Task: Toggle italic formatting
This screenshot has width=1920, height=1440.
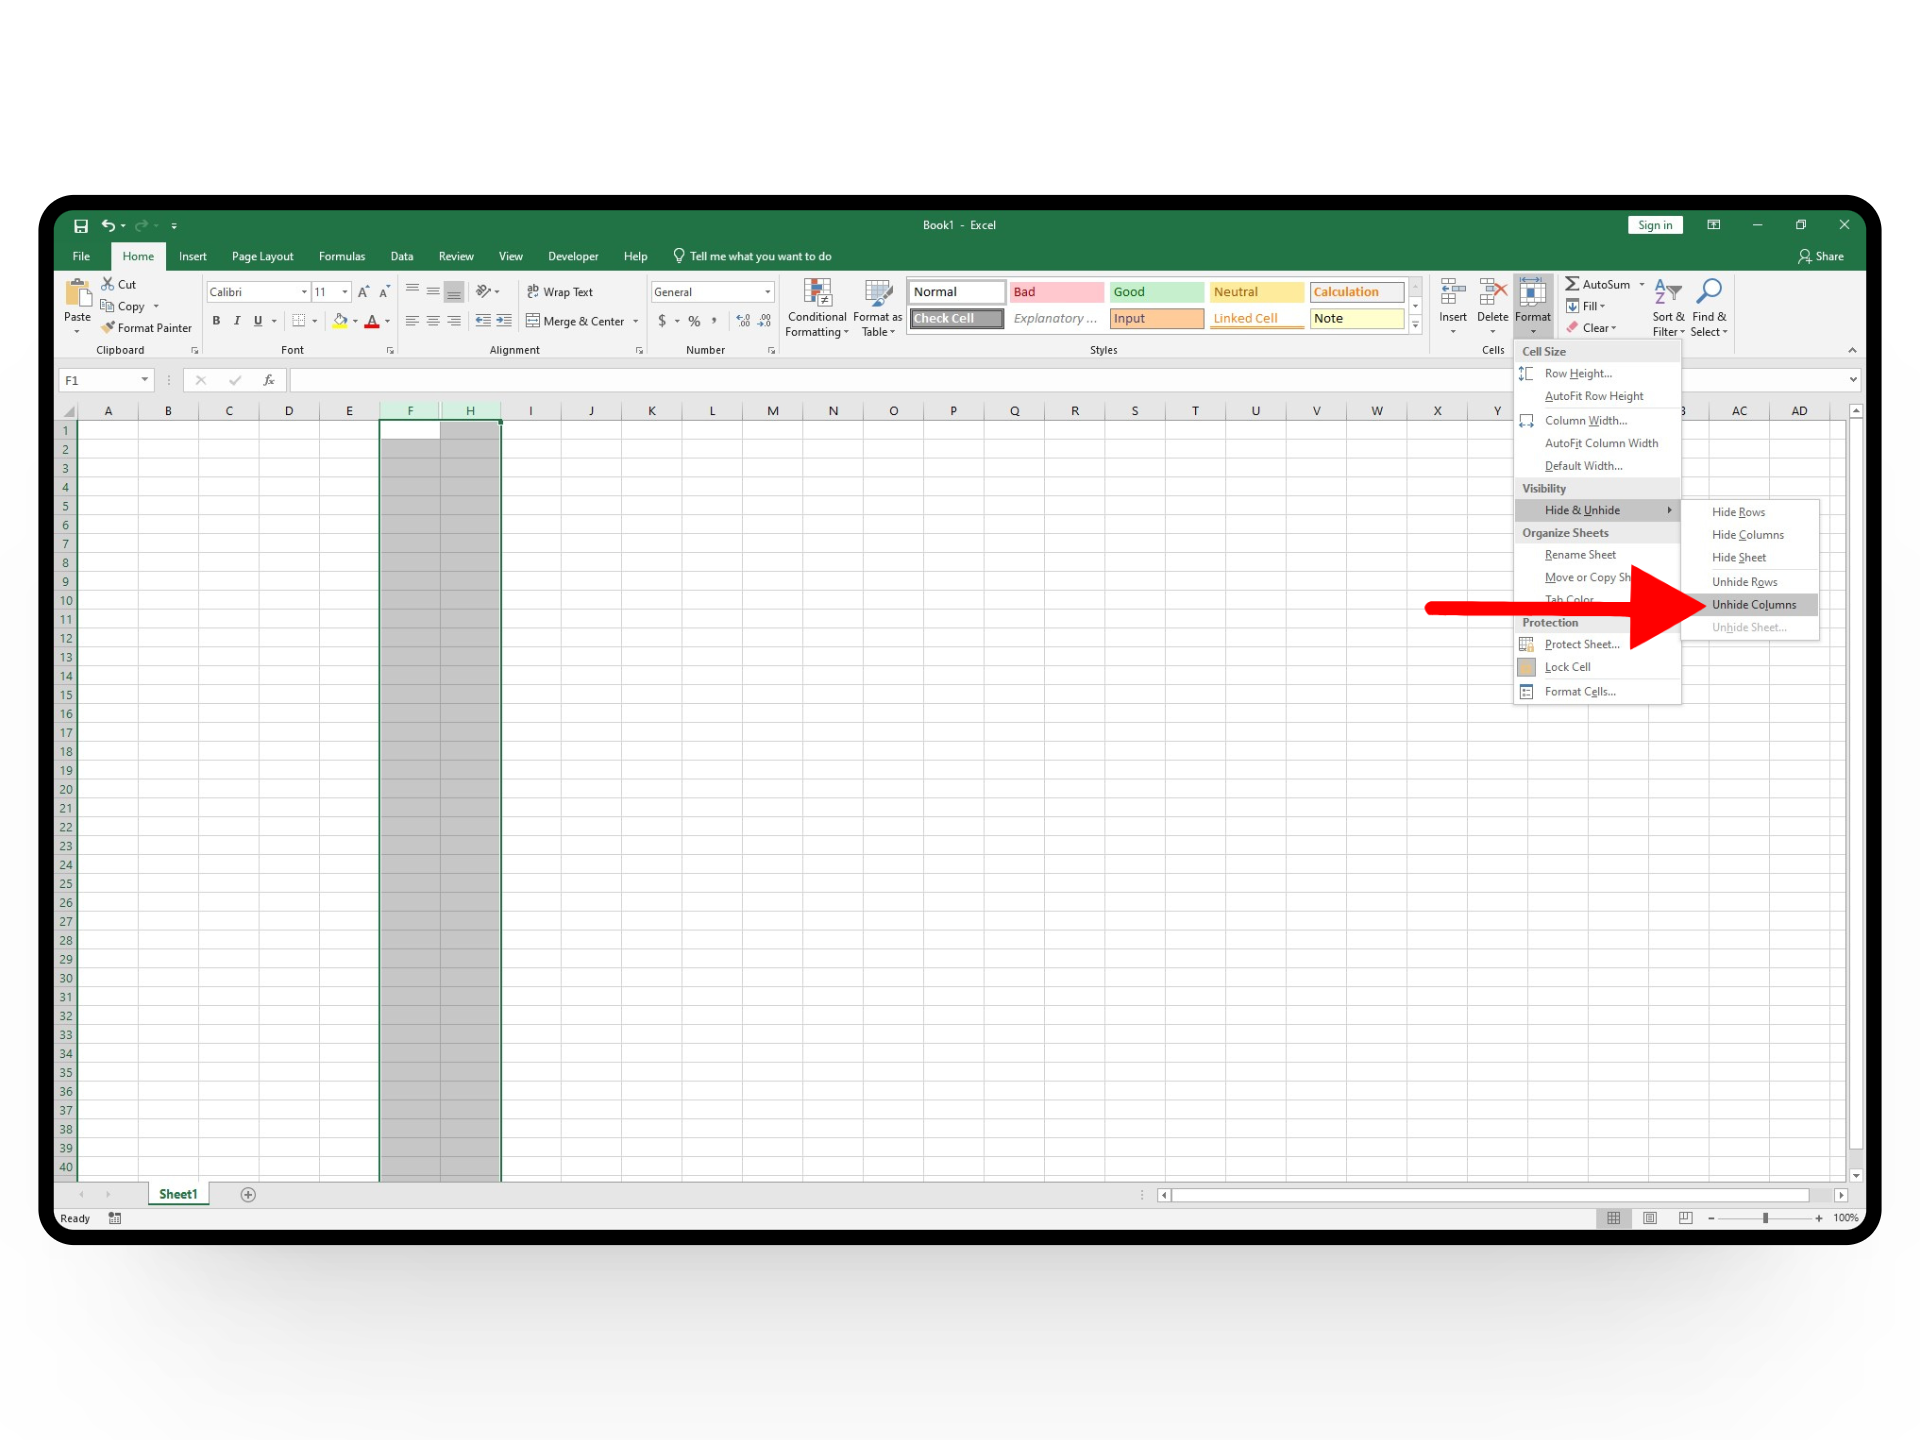Action: click(x=237, y=321)
